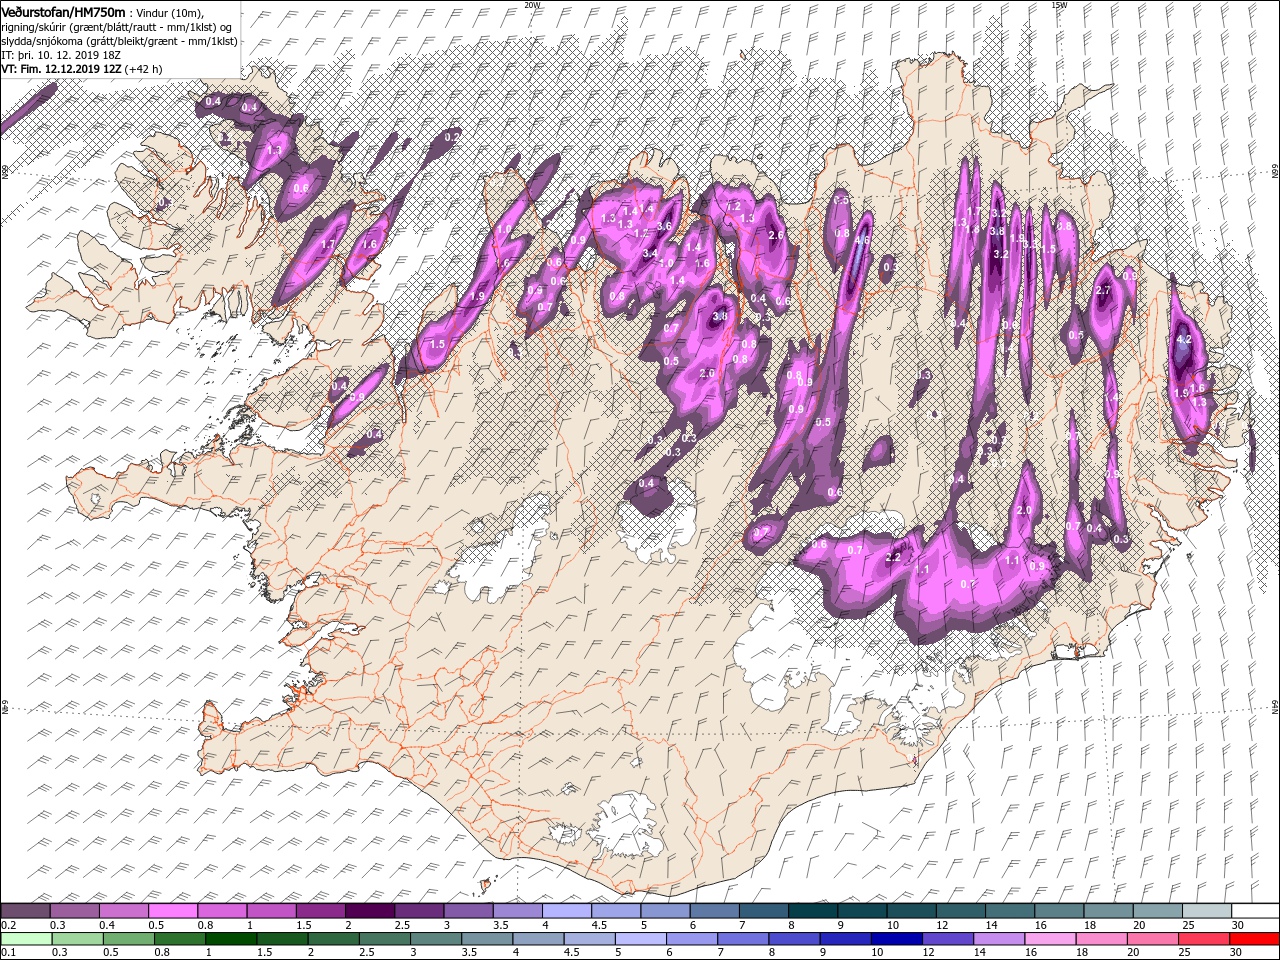Click the '0.2' label in the upper legend
The width and height of the screenshot is (1280, 960).
tap(8, 925)
